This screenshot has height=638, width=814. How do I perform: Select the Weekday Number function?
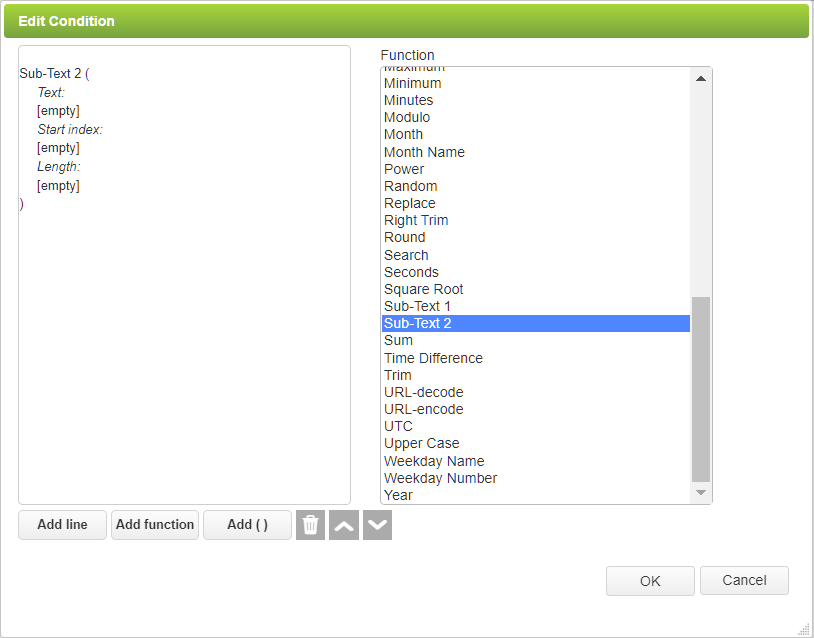pyautogui.click(x=536, y=478)
